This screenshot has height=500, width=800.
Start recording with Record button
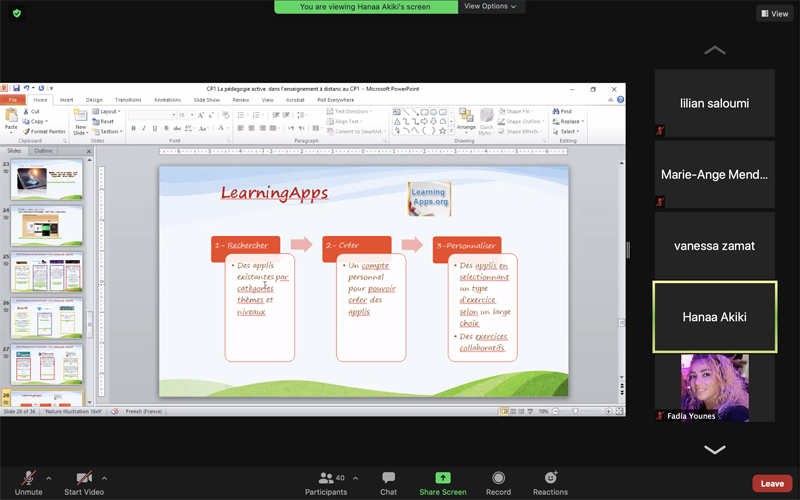pyautogui.click(x=498, y=483)
